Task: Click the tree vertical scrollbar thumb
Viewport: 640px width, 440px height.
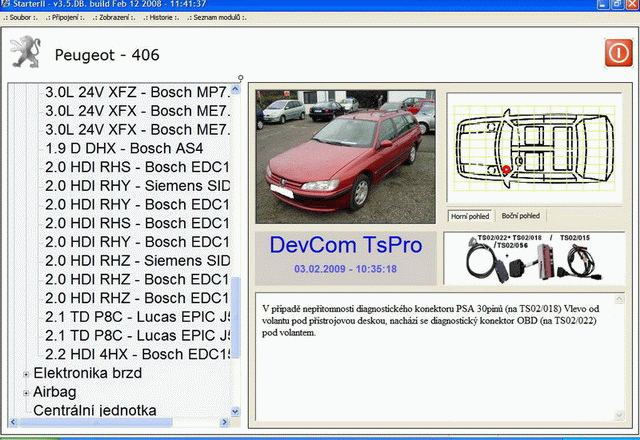Action: coord(236,318)
